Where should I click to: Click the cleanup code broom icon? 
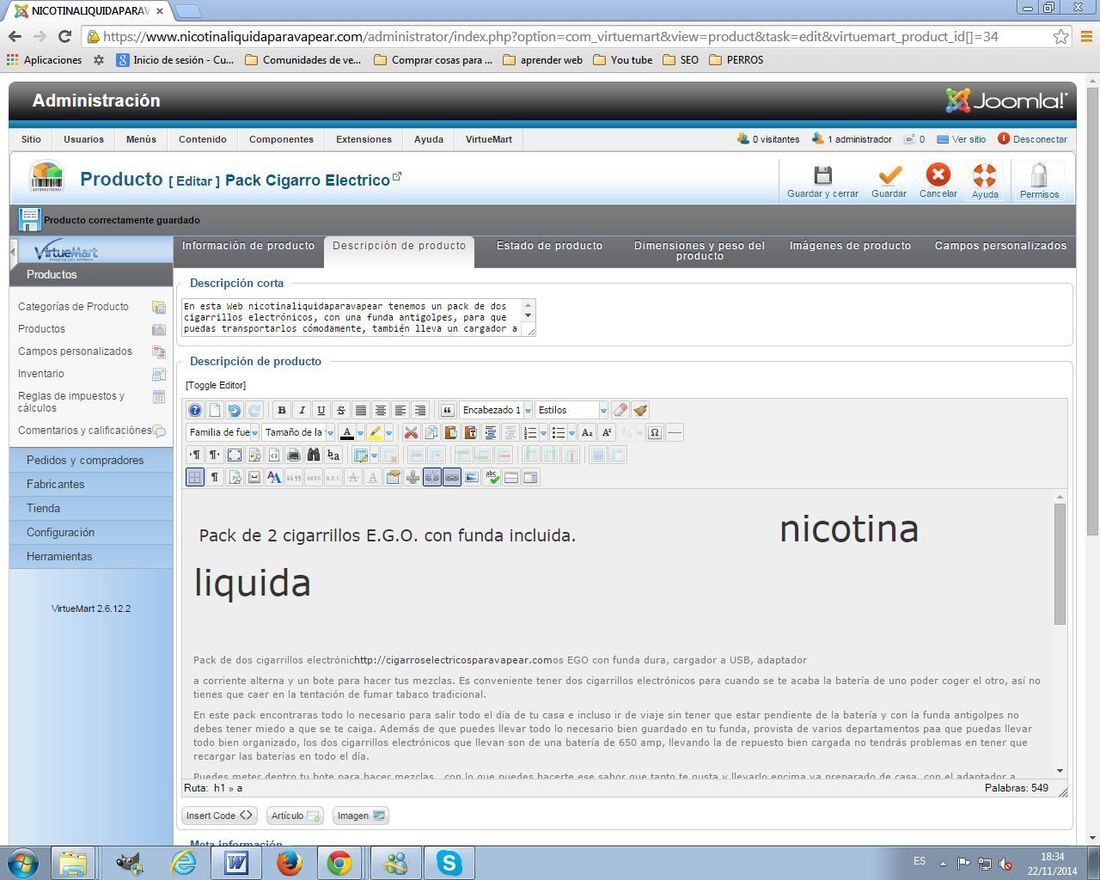pos(640,410)
